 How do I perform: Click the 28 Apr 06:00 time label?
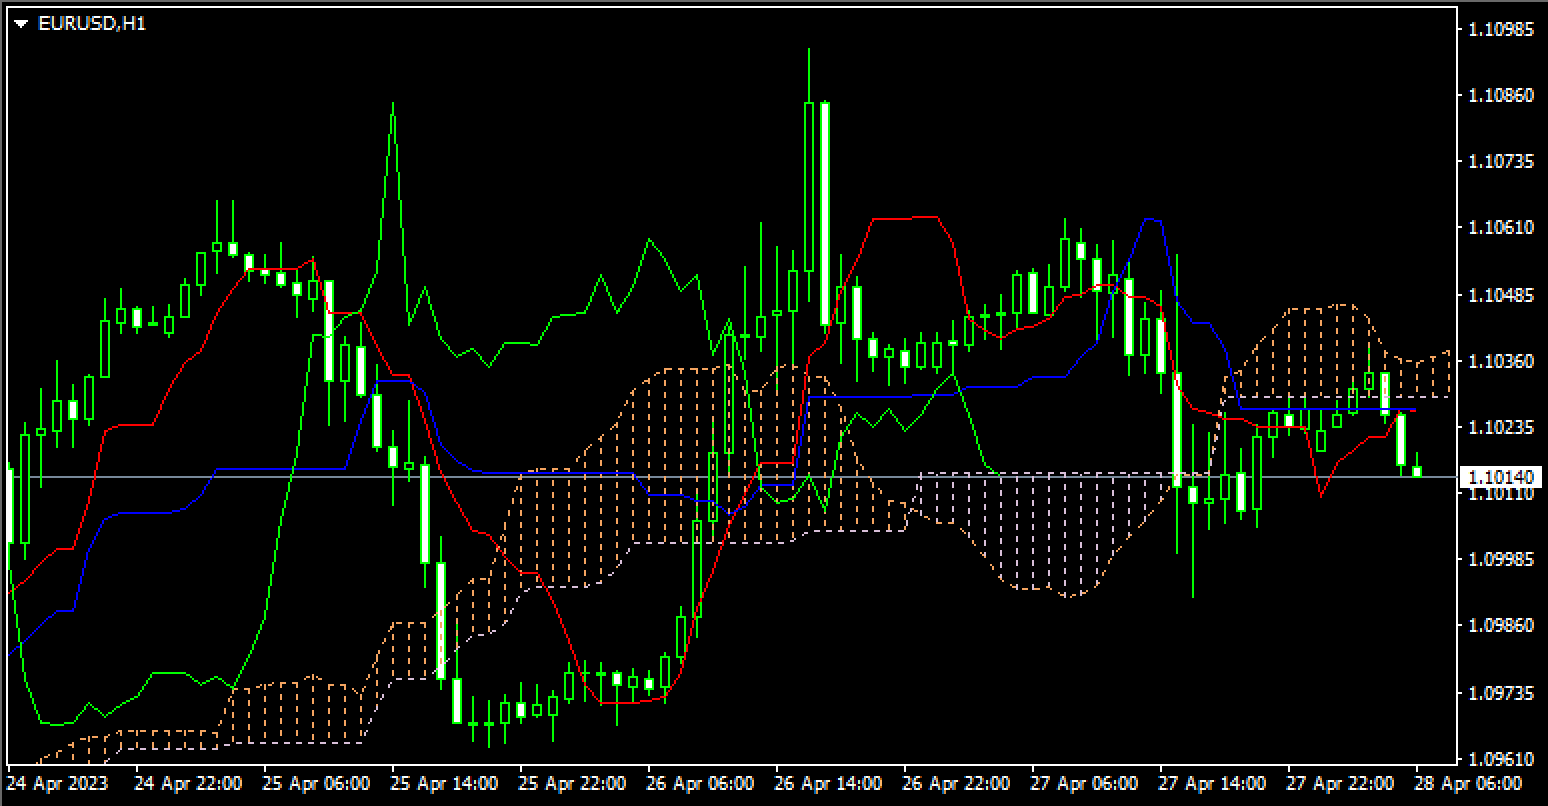[x=1468, y=783]
